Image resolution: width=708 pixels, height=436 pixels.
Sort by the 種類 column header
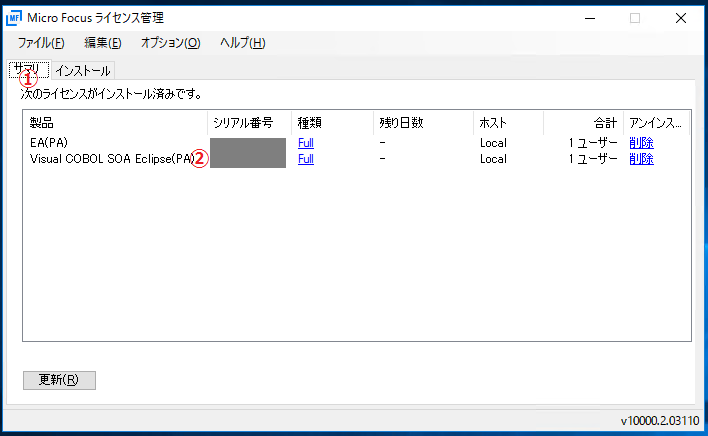[333, 123]
